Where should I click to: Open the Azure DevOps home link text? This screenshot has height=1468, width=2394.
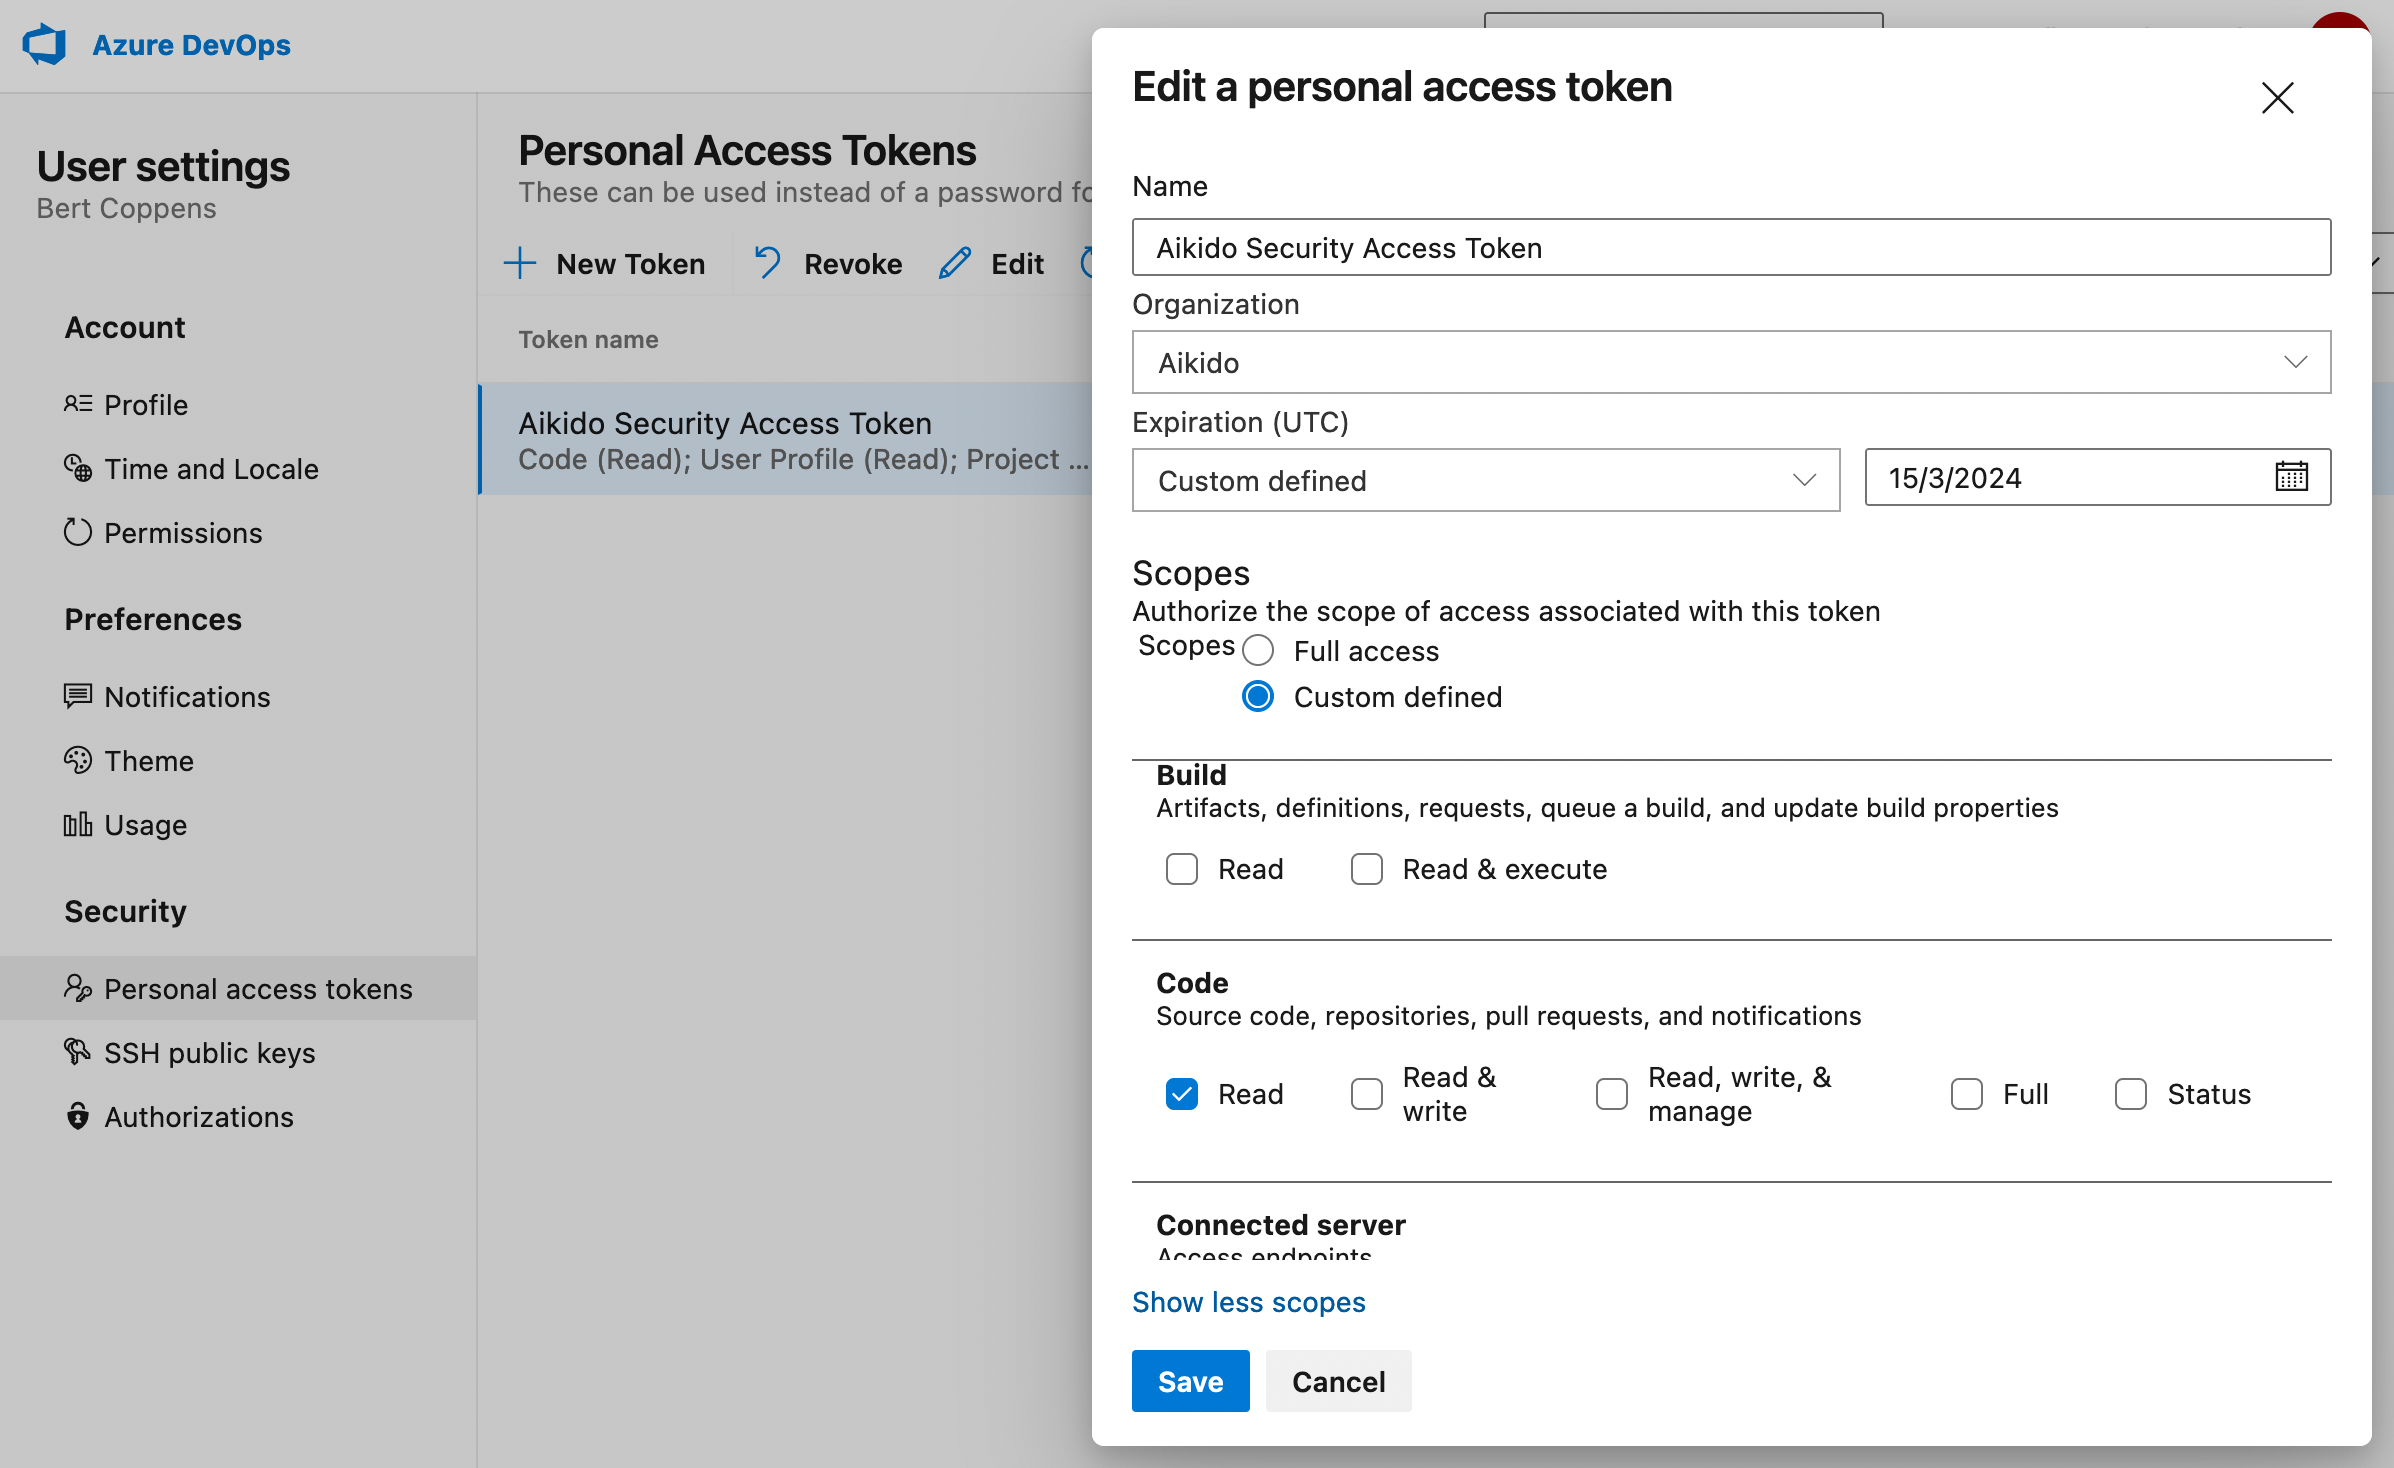tap(191, 45)
